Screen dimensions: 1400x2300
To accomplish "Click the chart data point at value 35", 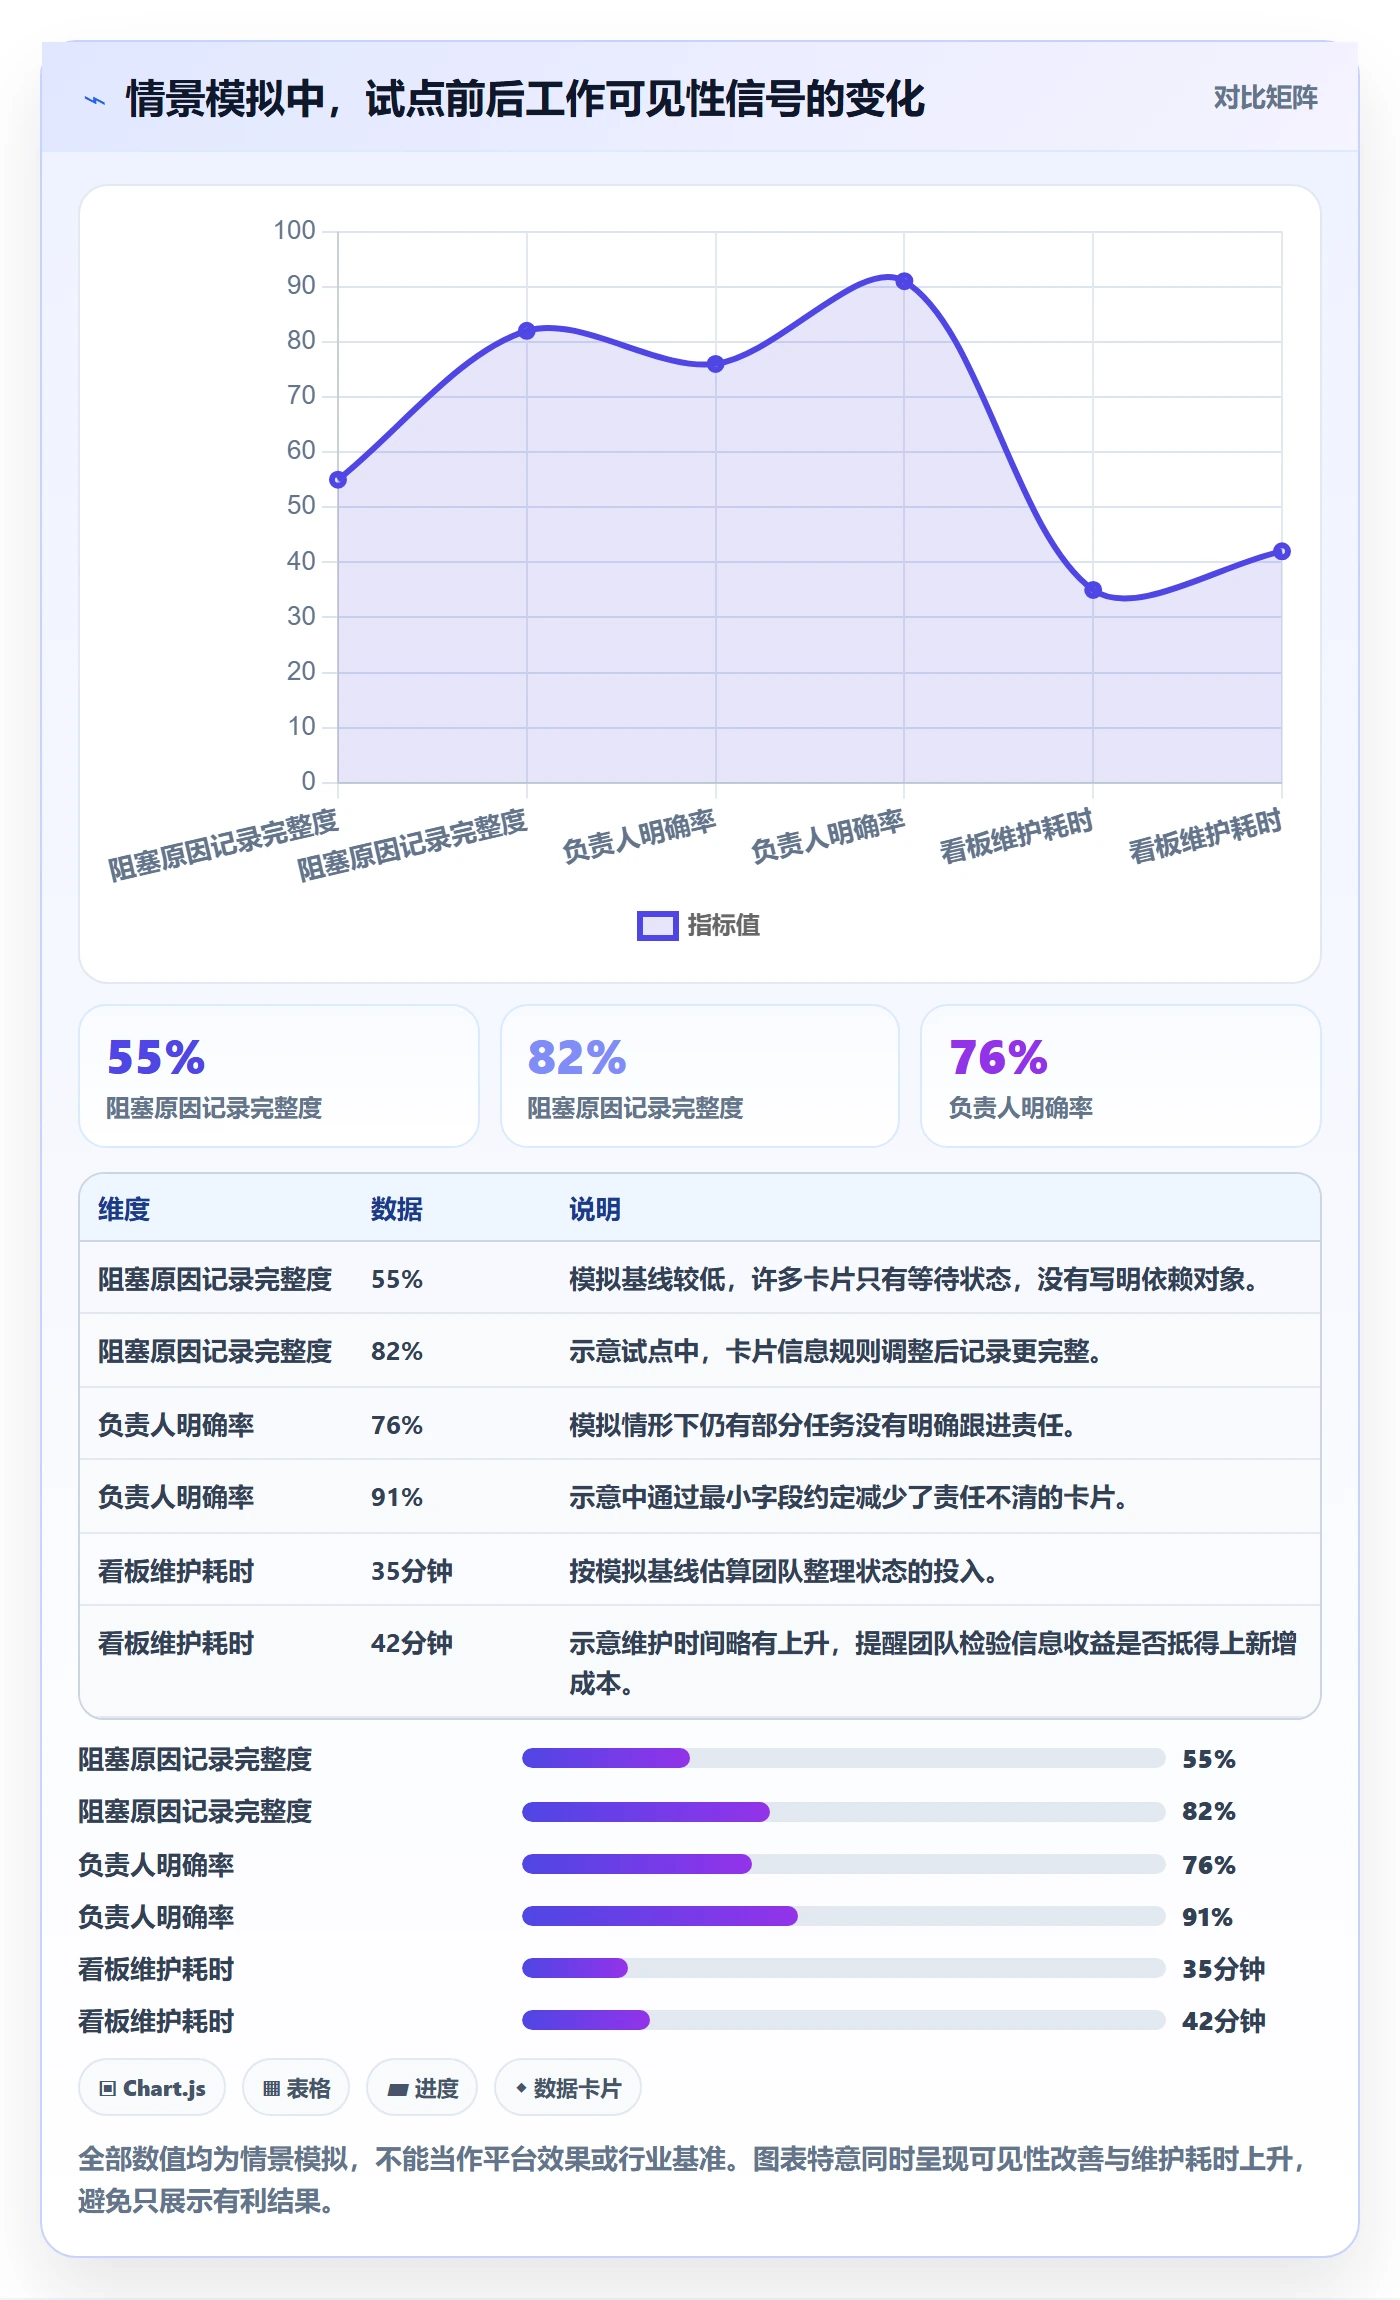I will pos(1093,590).
